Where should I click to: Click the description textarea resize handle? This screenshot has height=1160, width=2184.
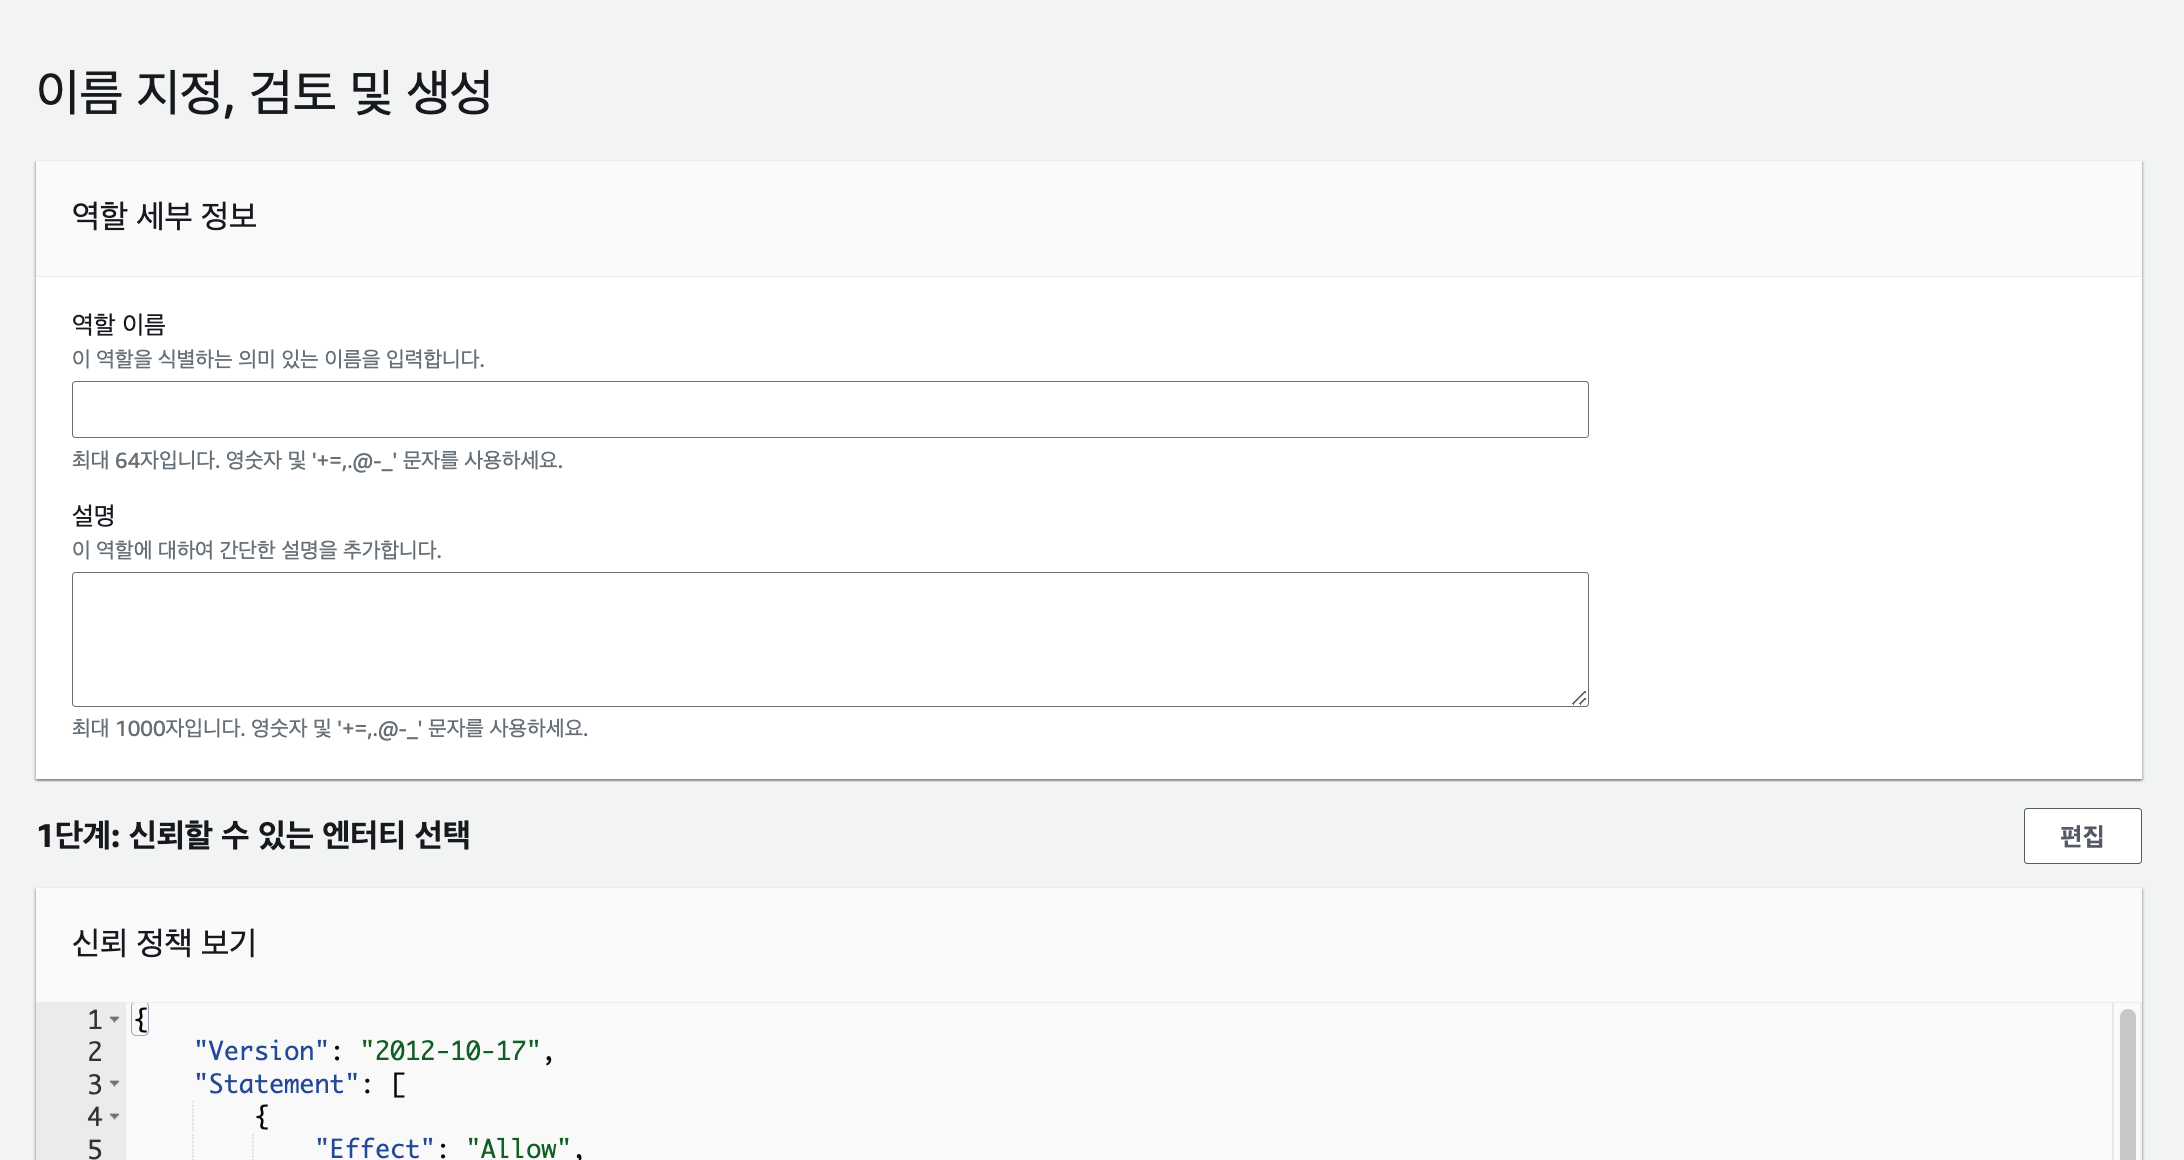(1578, 697)
